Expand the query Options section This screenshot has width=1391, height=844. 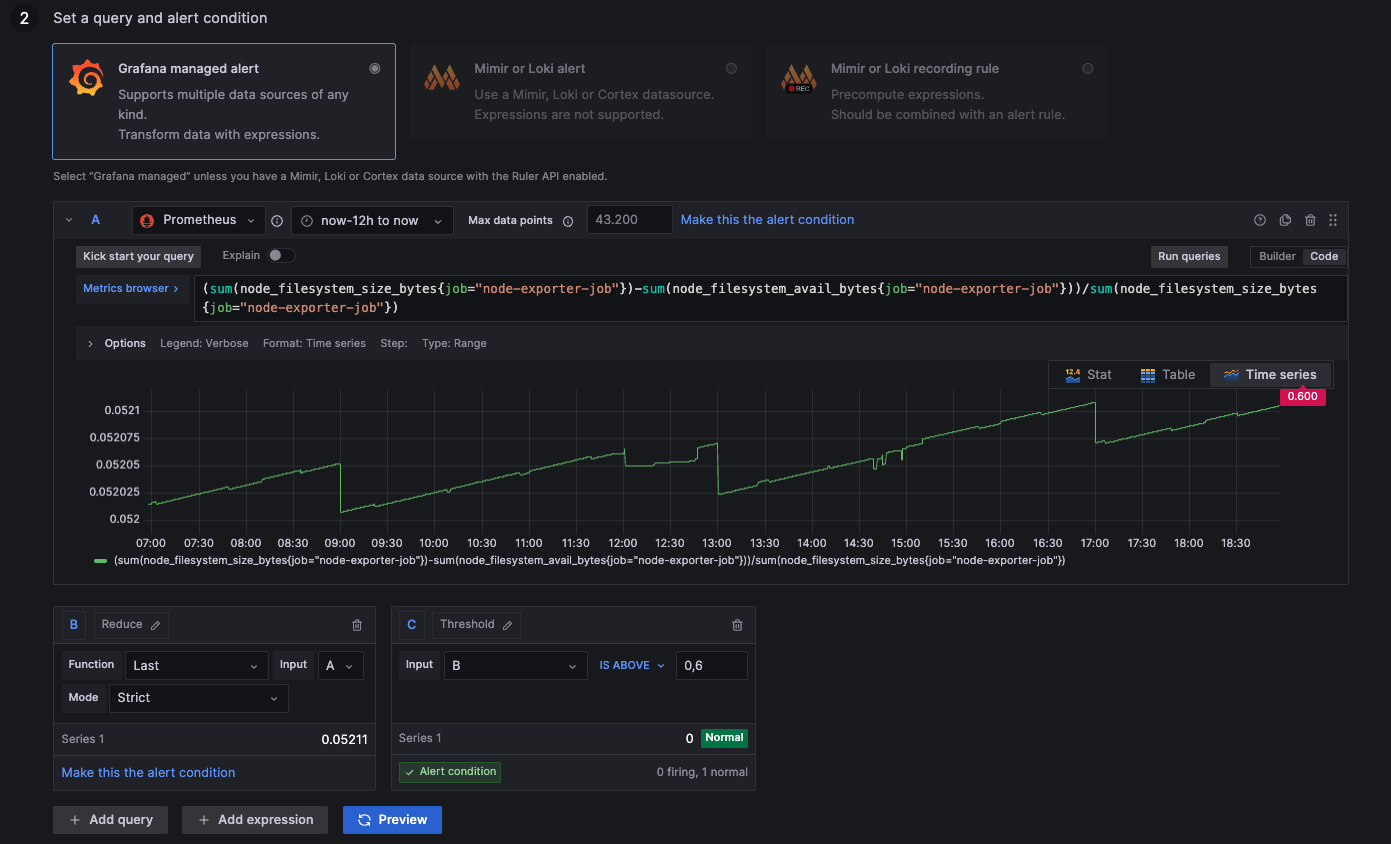point(90,343)
